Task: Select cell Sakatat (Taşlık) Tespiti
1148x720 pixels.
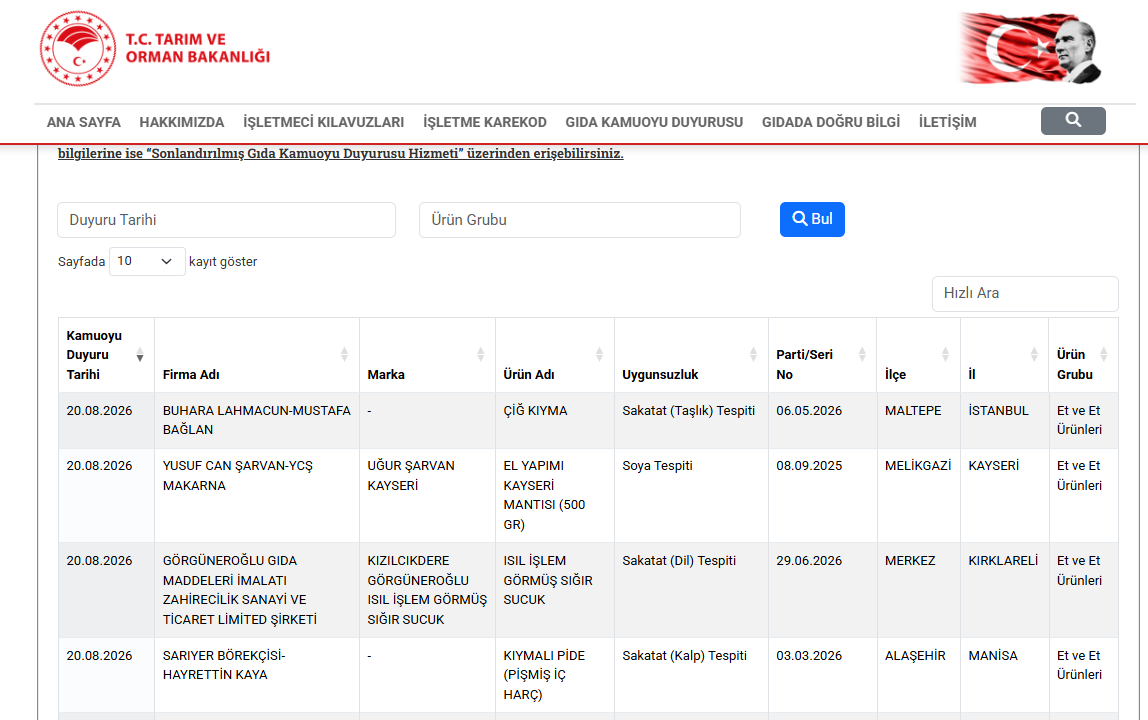Action: (x=691, y=420)
